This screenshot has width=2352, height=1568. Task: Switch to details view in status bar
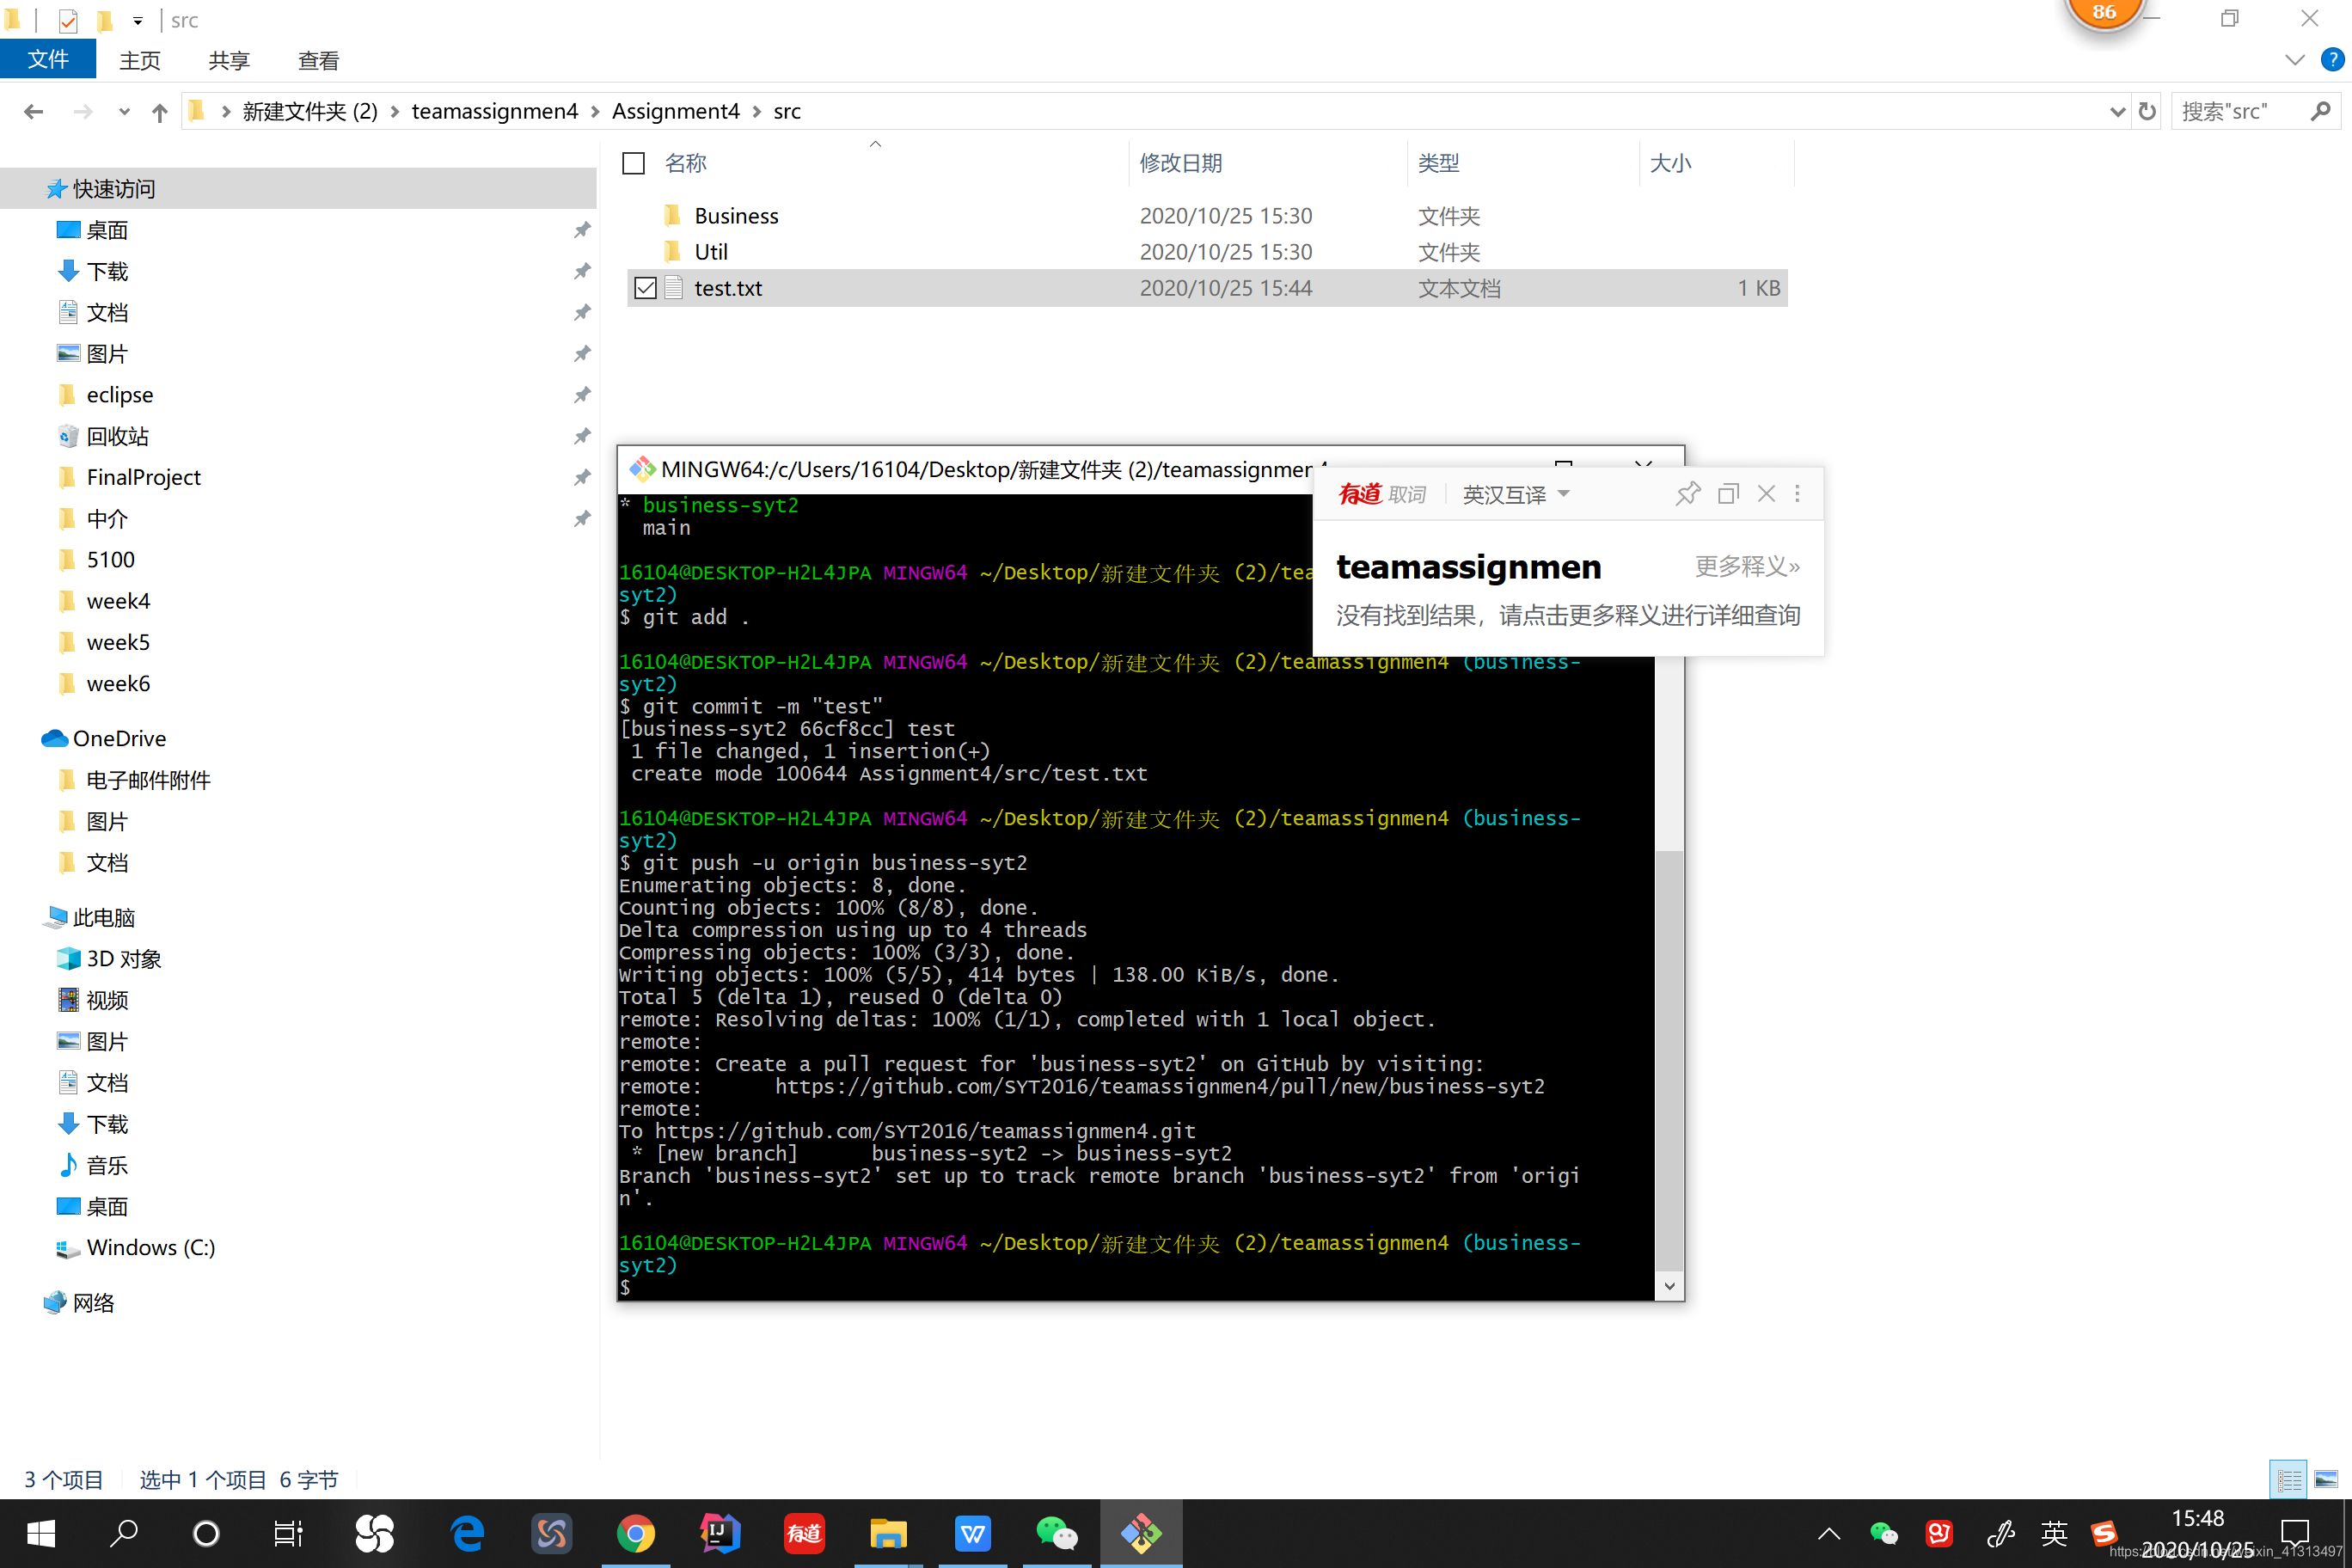click(2288, 1479)
